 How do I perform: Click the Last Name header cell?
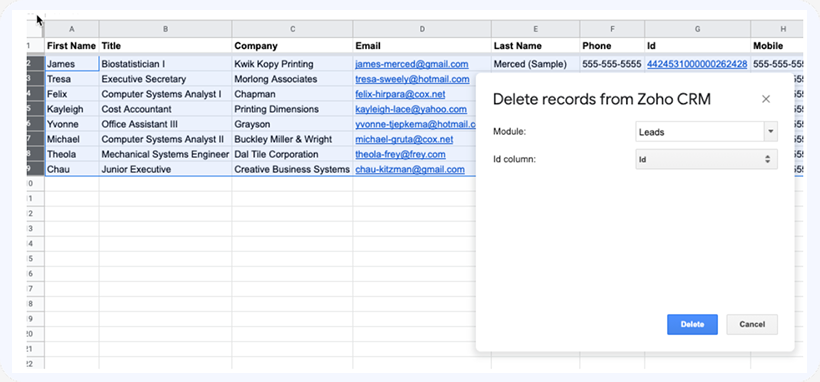coord(536,46)
